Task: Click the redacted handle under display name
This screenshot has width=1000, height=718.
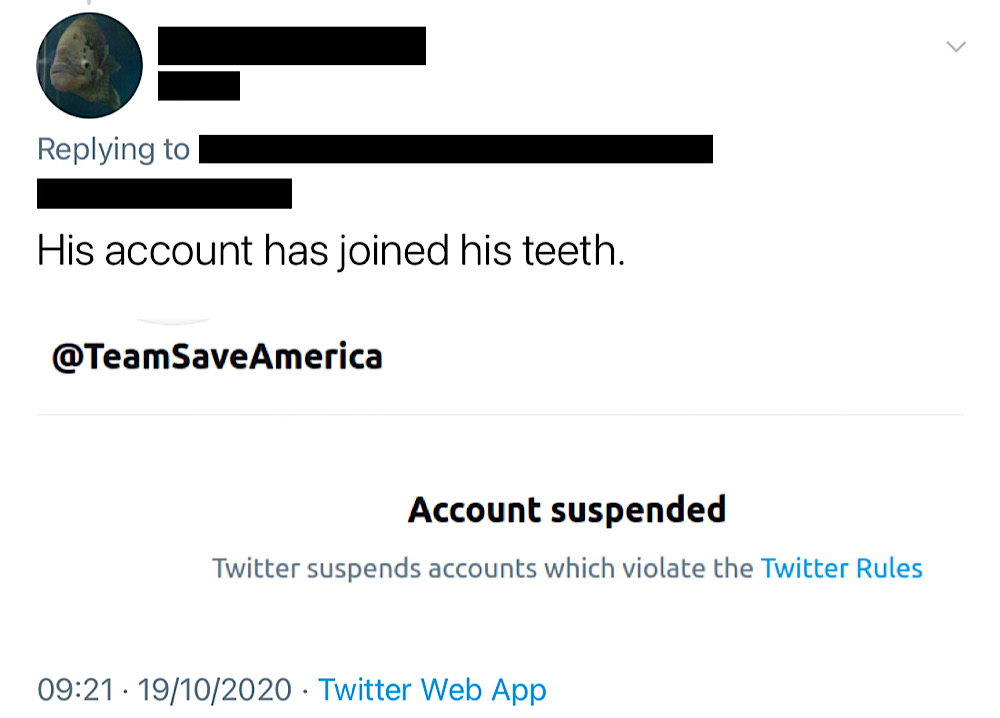Action: (x=199, y=86)
